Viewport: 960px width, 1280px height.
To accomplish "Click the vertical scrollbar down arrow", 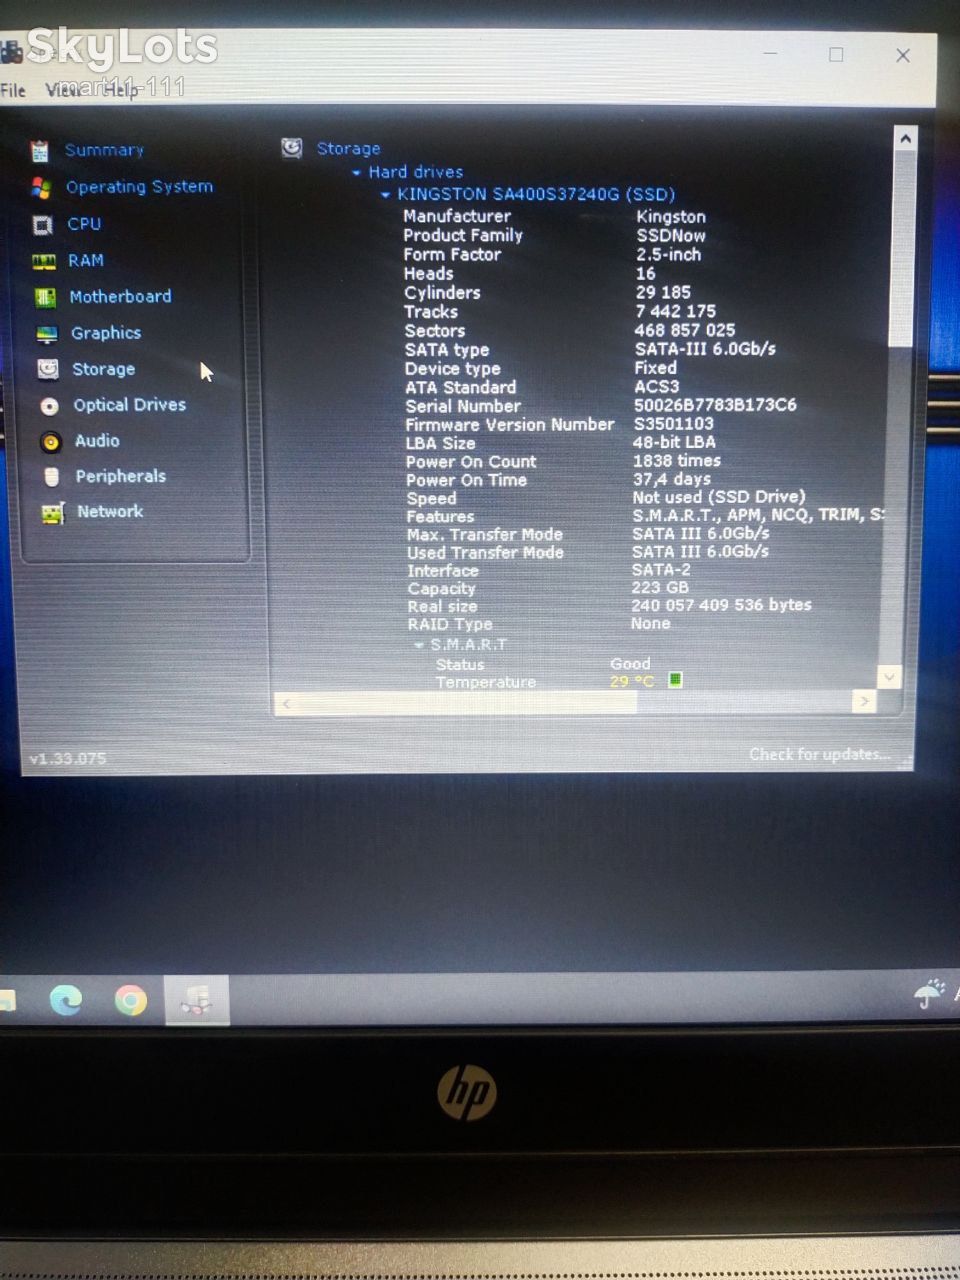I will (889, 677).
